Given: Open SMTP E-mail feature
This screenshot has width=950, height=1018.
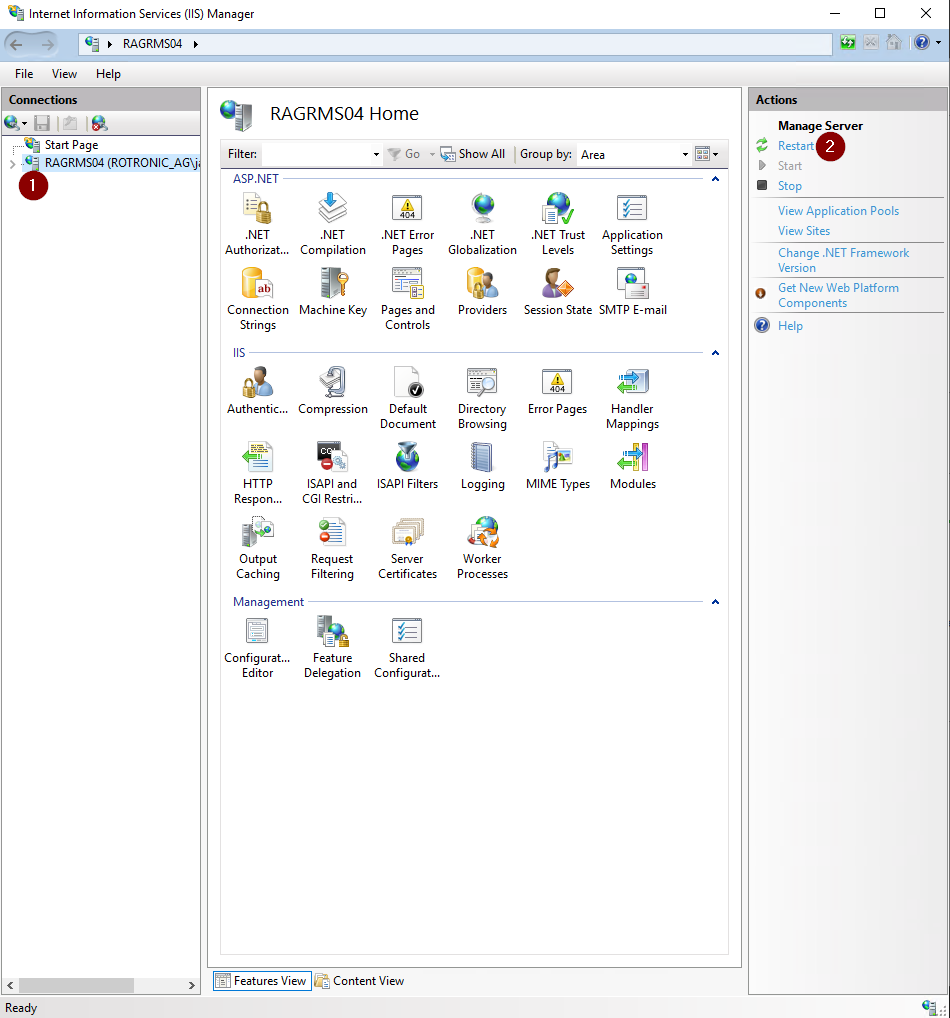Looking at the screenshot, I should 632,292.
